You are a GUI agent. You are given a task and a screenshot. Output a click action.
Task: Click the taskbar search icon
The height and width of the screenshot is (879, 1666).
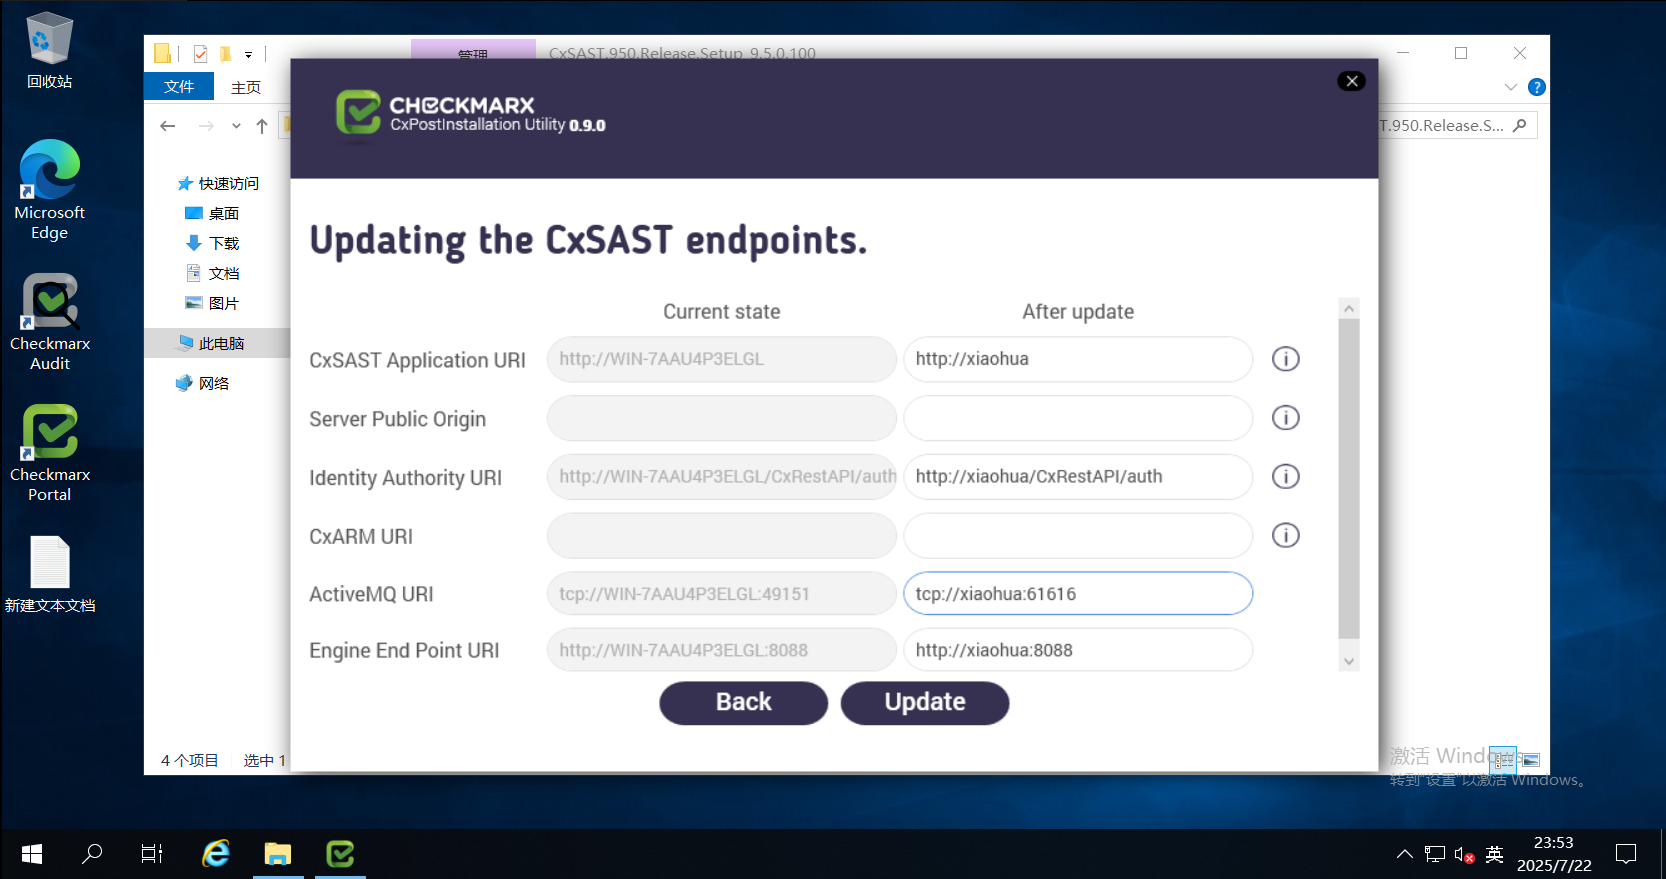click(x=92, y=854)
